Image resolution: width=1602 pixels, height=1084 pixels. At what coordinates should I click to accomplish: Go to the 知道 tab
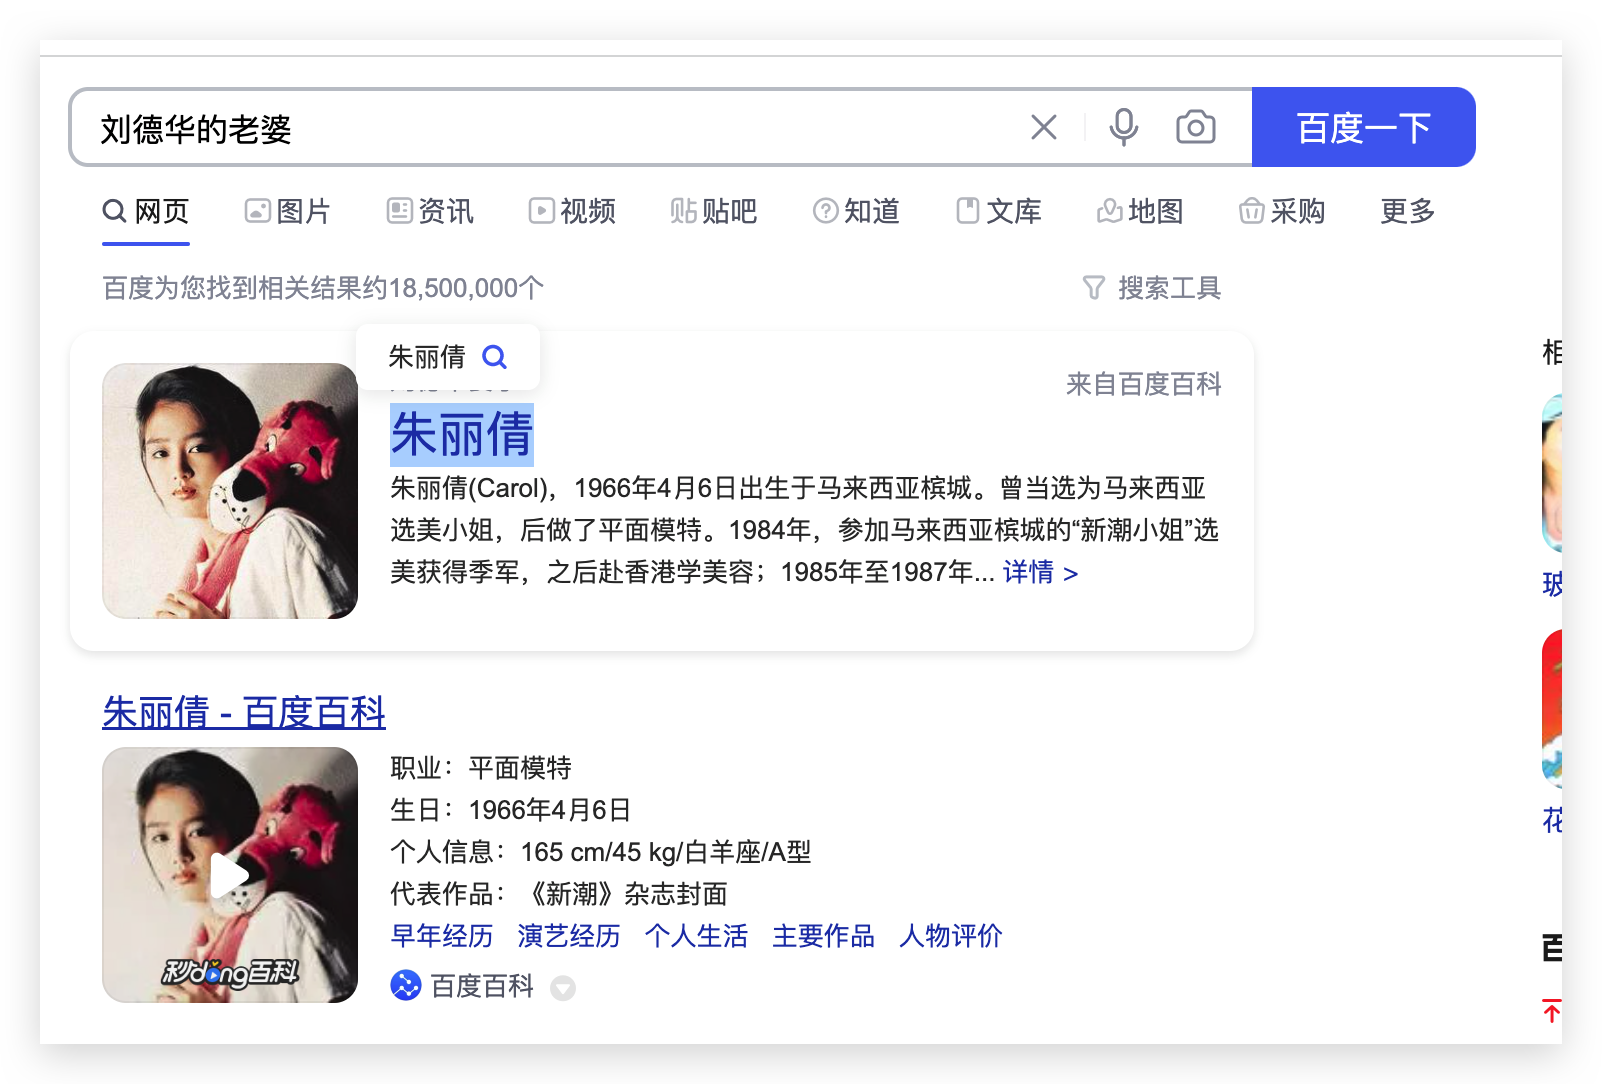(856, 211)
